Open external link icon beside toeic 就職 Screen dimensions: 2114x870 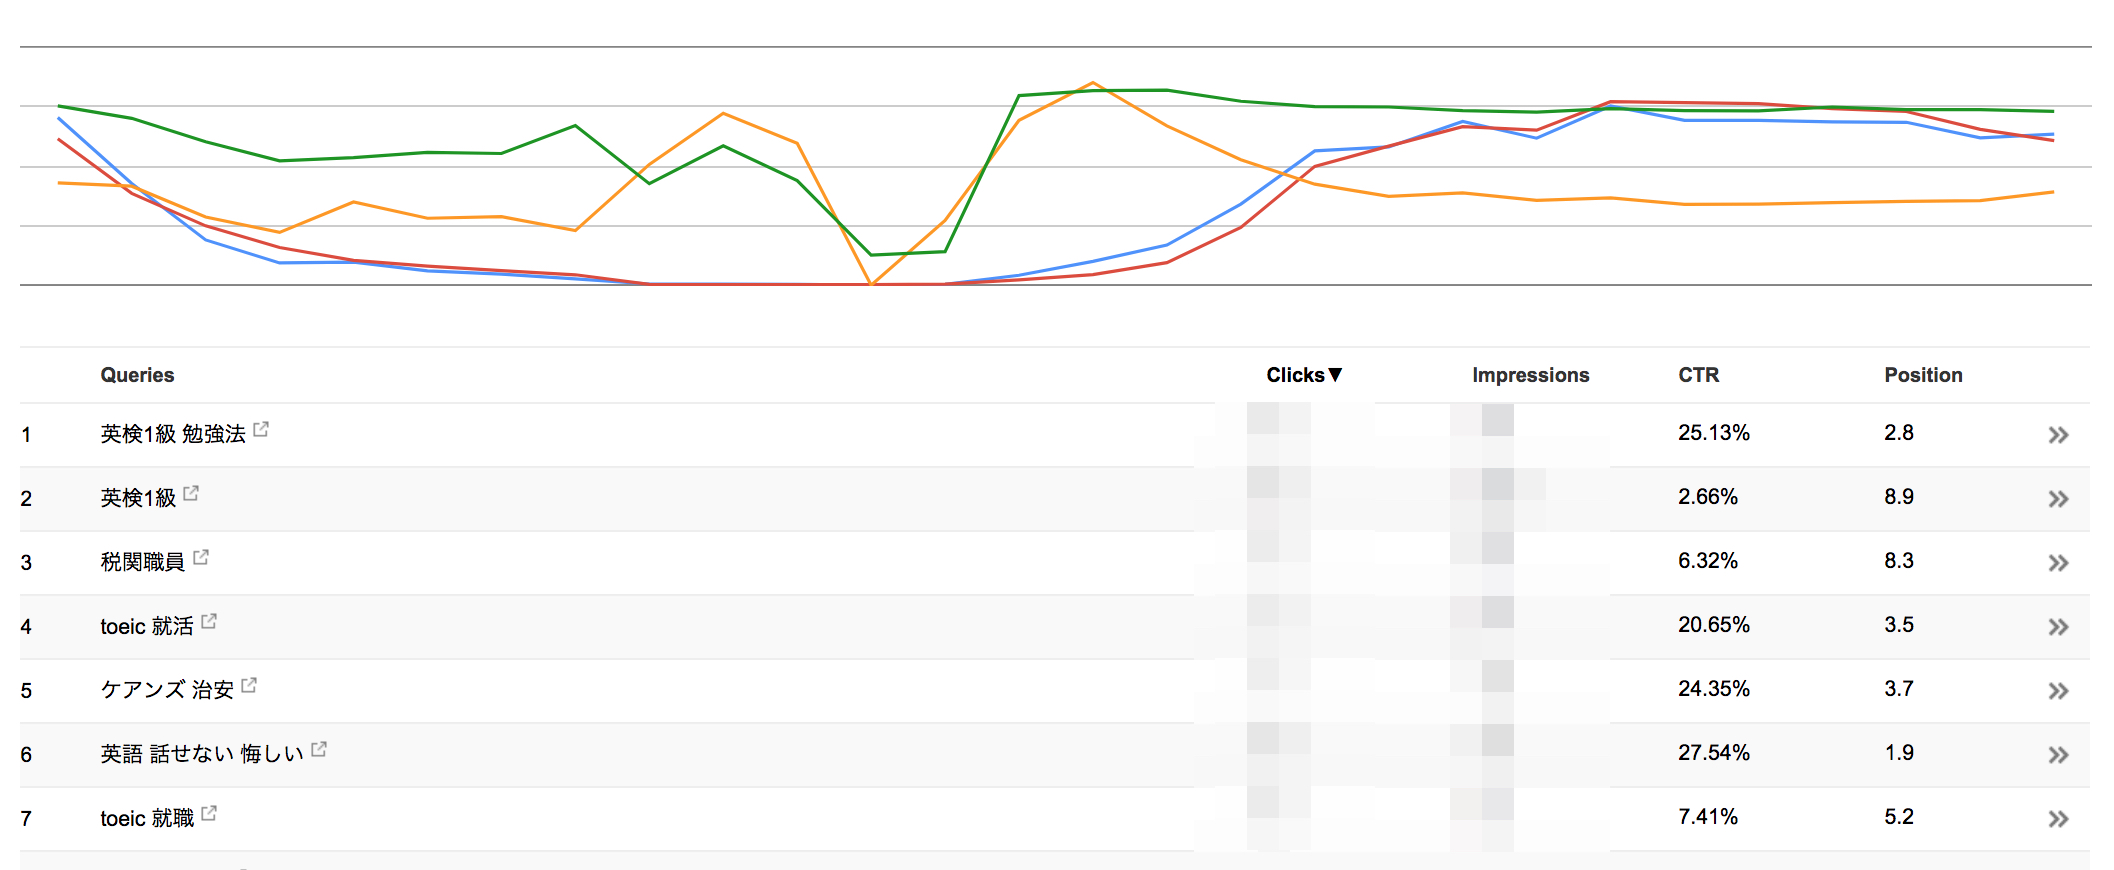click(x=209, y=813)
